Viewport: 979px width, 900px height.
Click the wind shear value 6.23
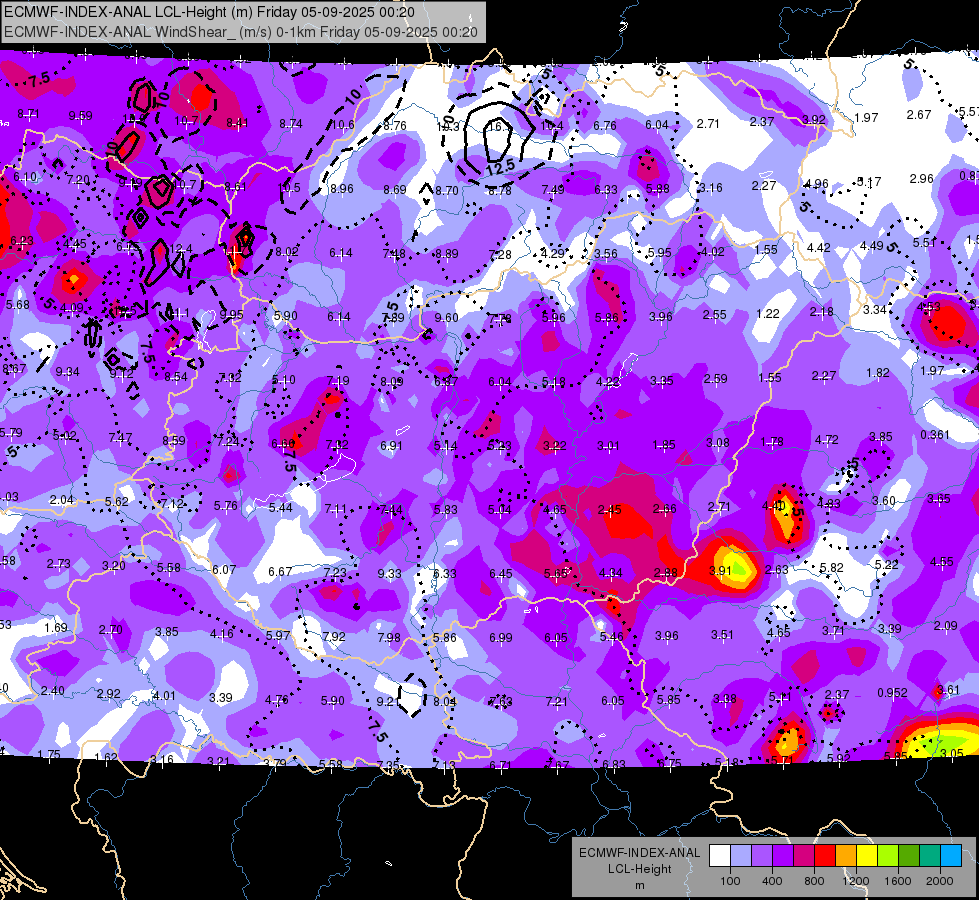tap(22, 240)
